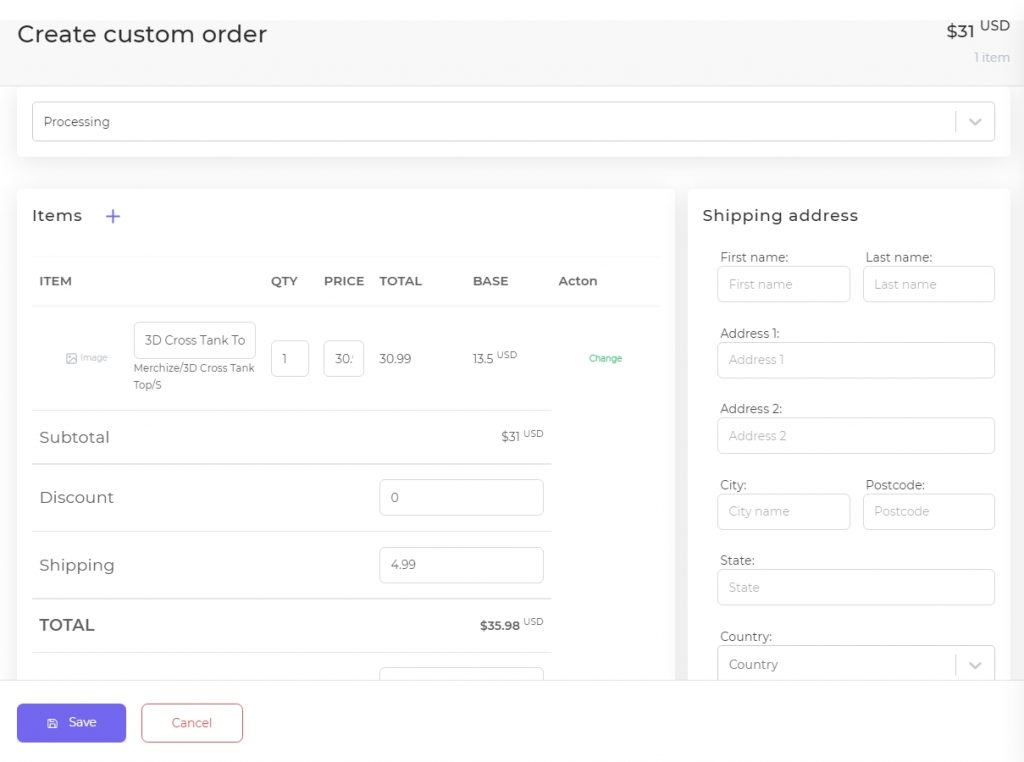Click the chevron on the Processing status dropdown
1024x762 pixels.
pyautogui.click(x=975, y=121)
